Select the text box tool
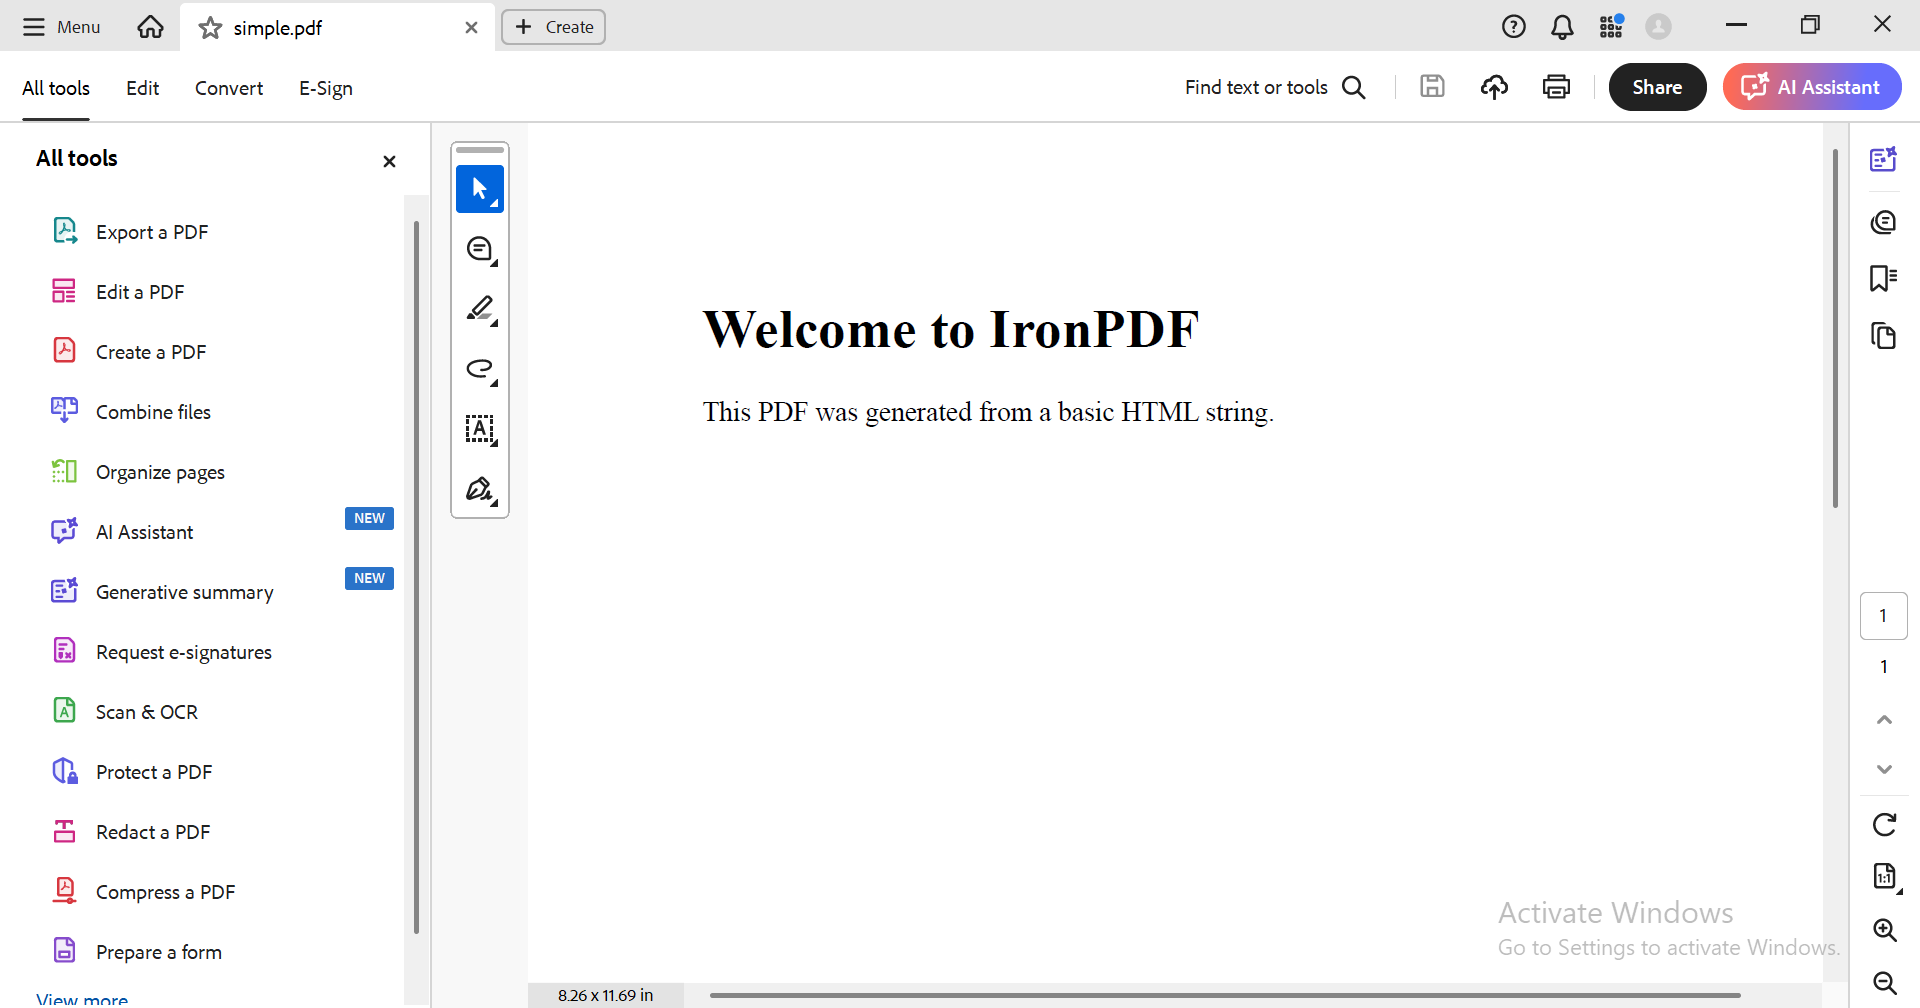This screenshot has width=1920, height=1008. [x=480, y=429]
